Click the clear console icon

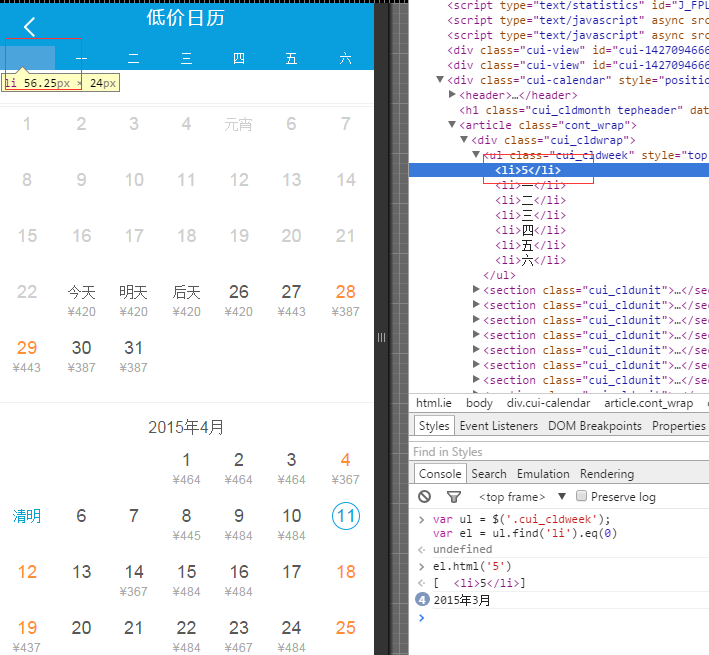[x=425, y=497]
